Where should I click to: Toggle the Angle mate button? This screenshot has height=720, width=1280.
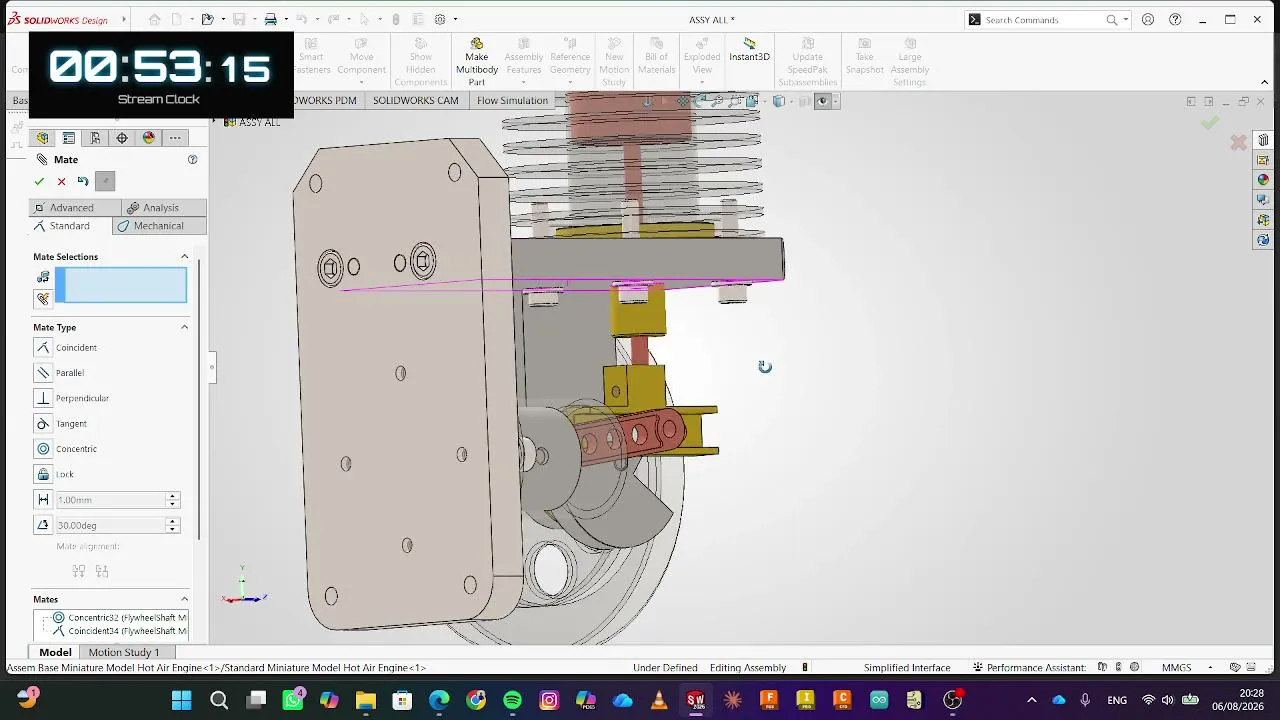click(43, 525)
